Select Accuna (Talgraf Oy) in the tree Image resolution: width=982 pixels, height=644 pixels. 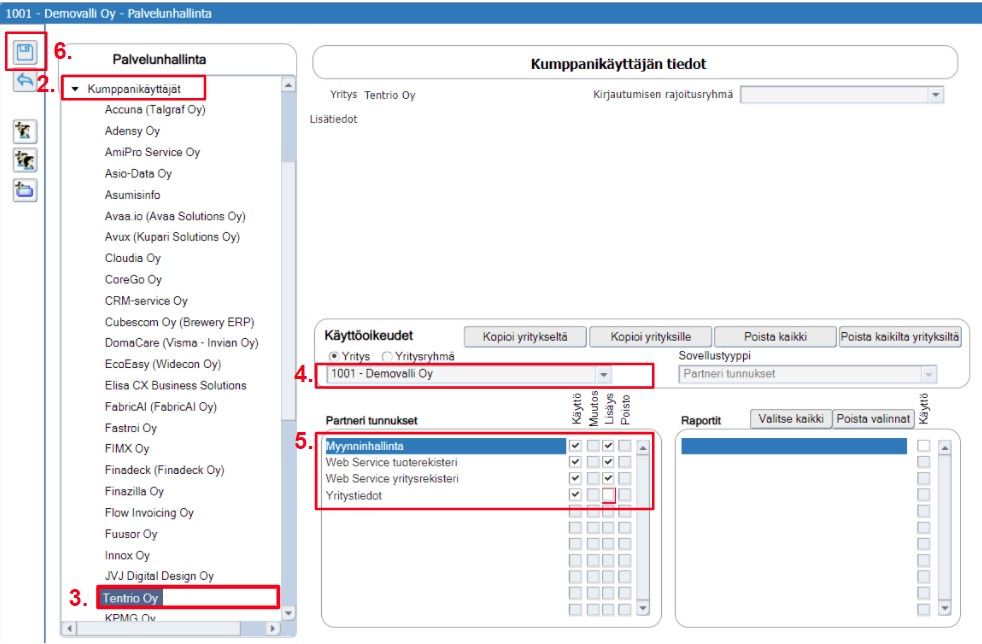coord(155,110)
